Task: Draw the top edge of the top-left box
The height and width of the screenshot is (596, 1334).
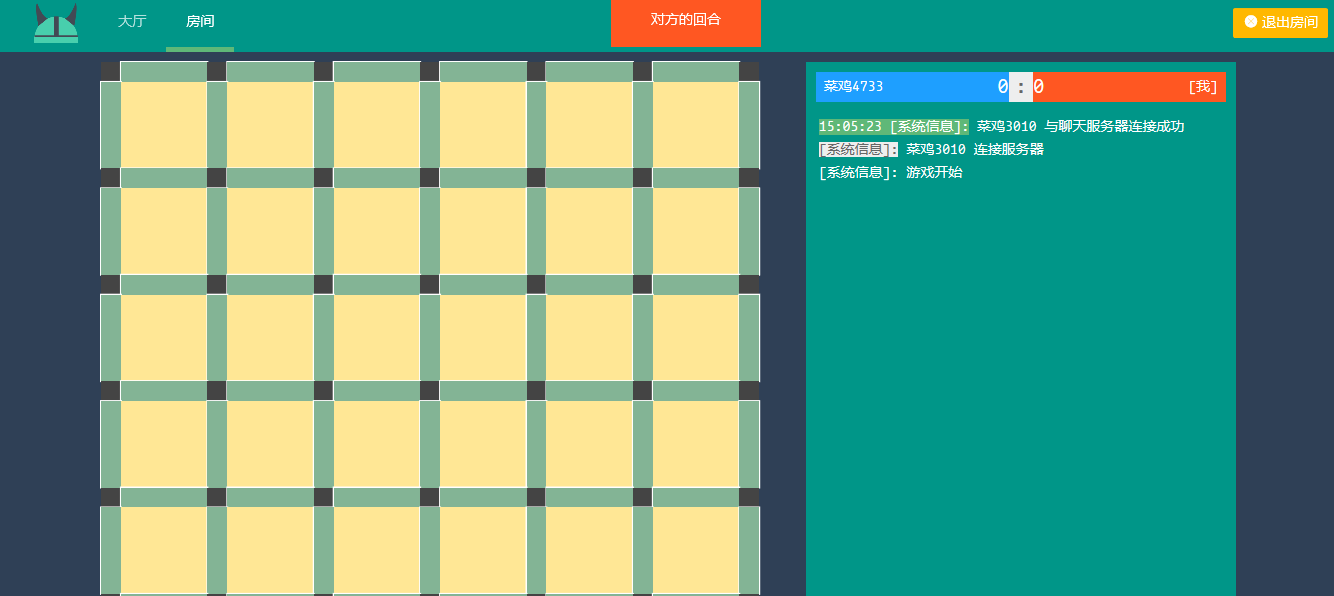Action: [x=164, y=71]
